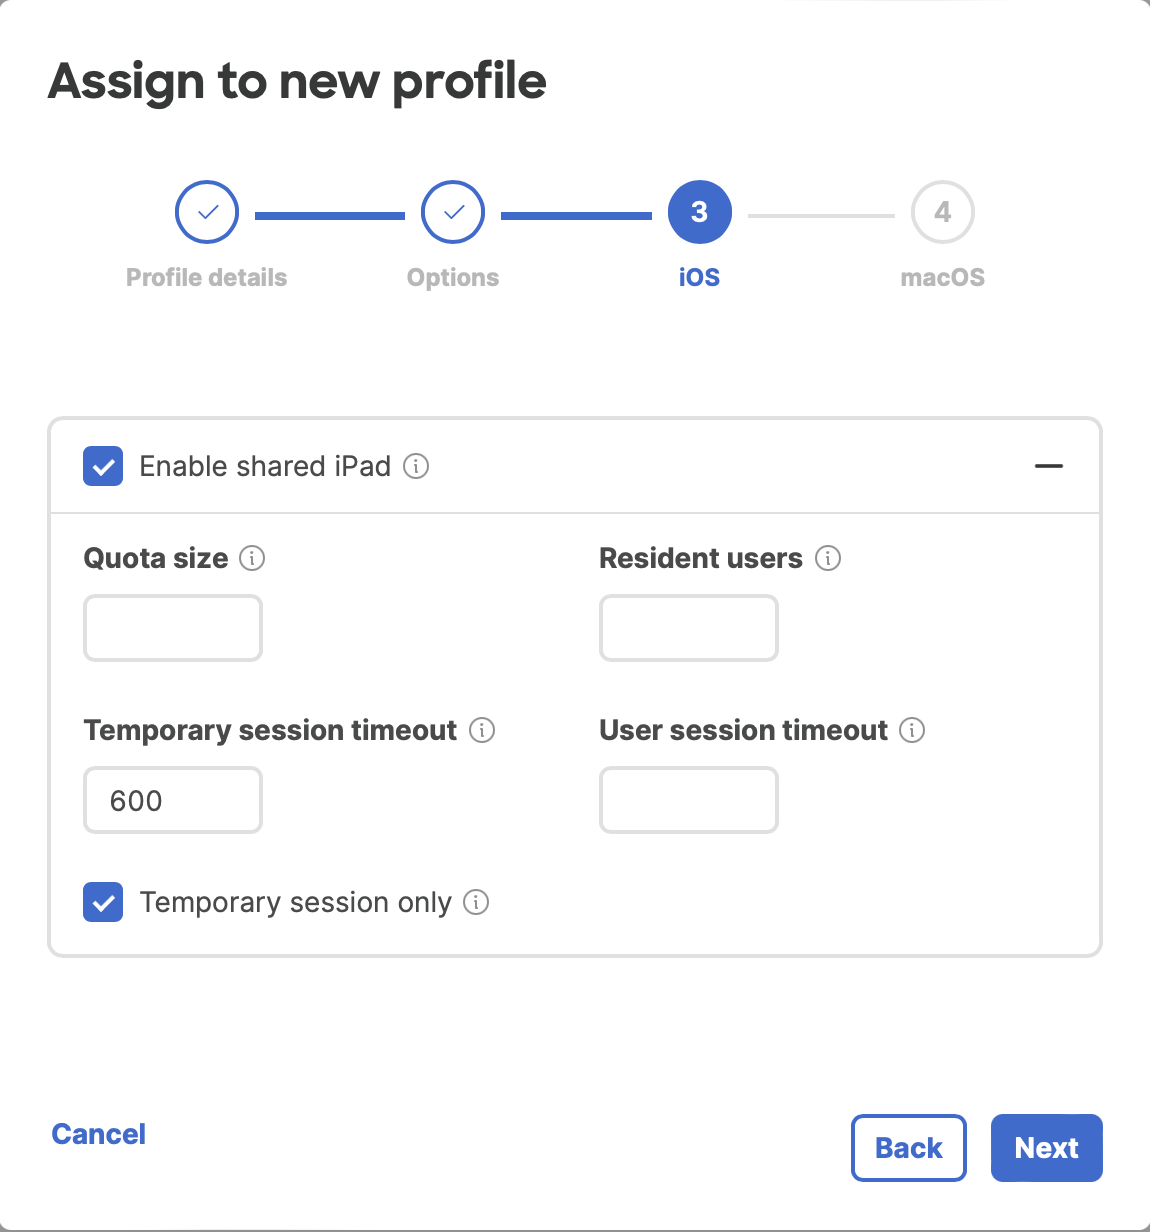Click the Temporary session only info icon
The height and width of the screenshot is (1232, 1150).
pos(476,902)
